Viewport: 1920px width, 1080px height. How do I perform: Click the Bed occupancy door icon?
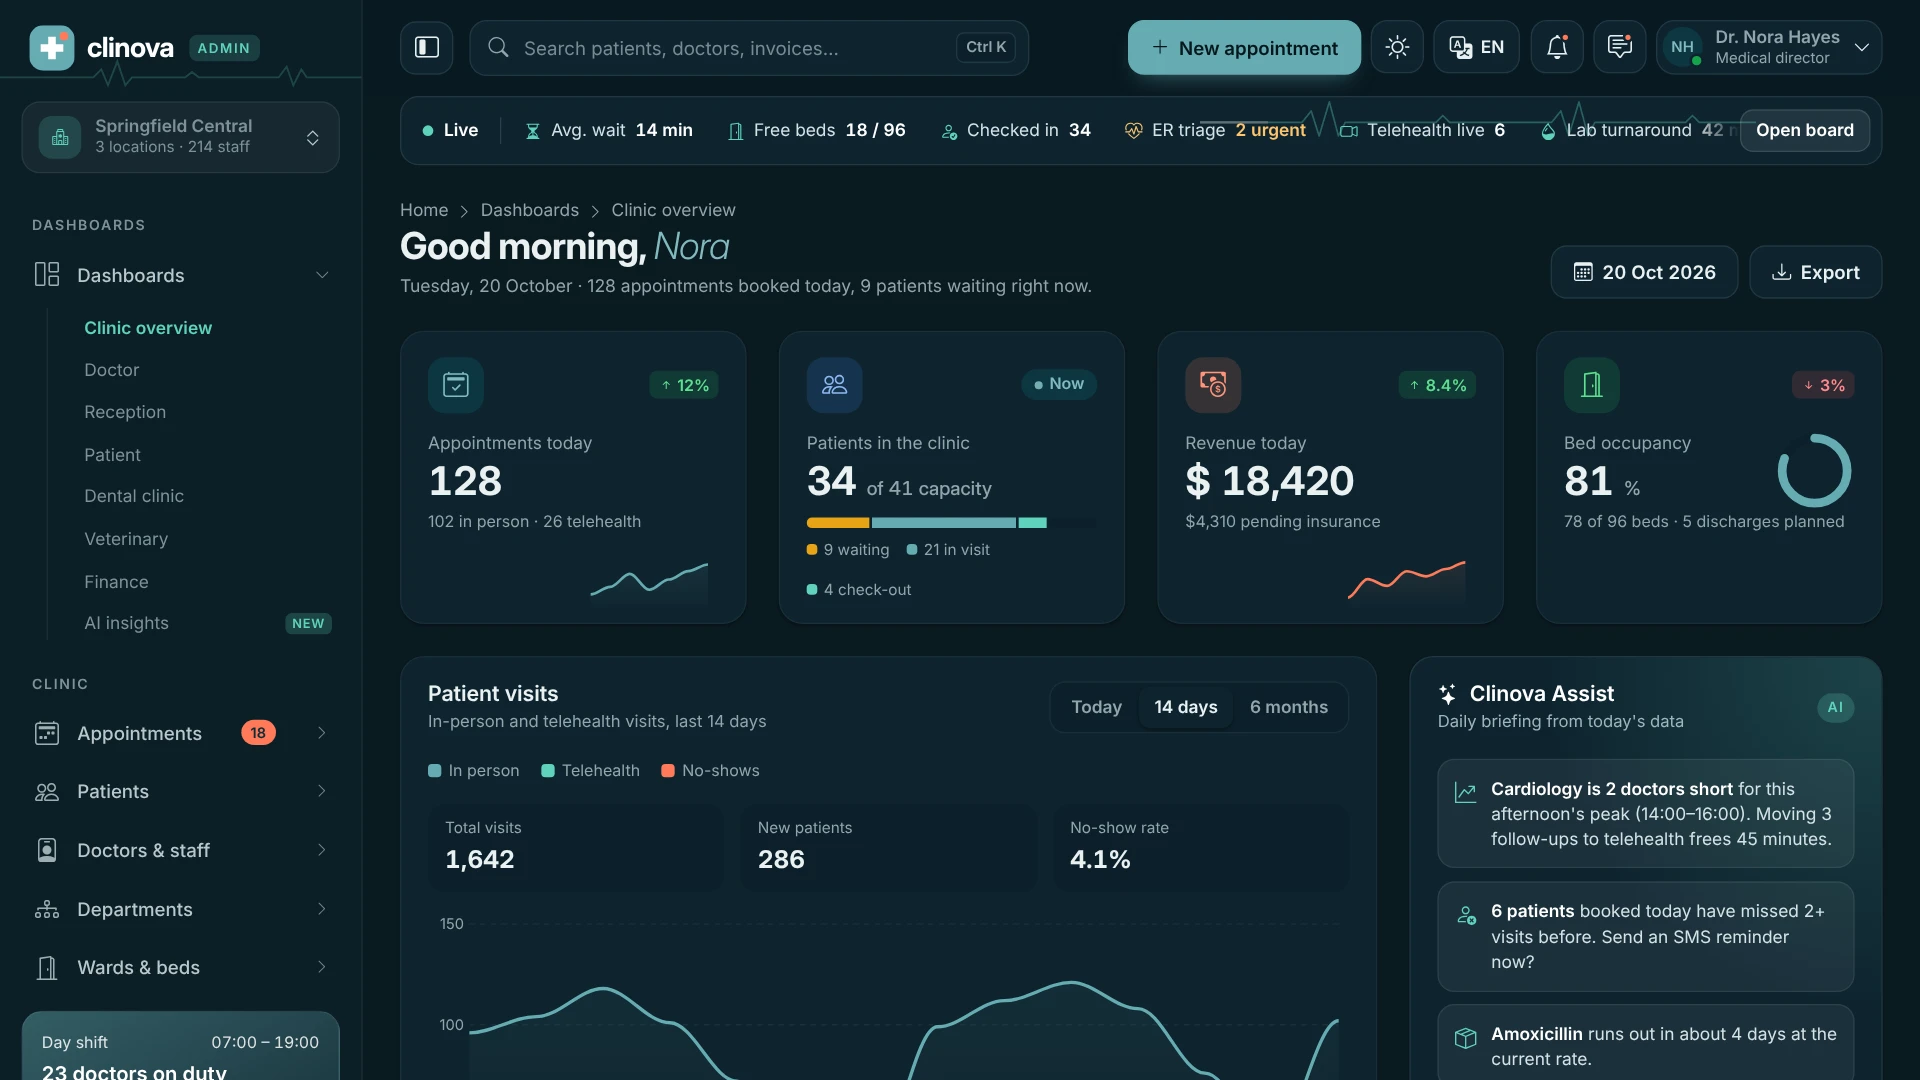point(1592,385)
